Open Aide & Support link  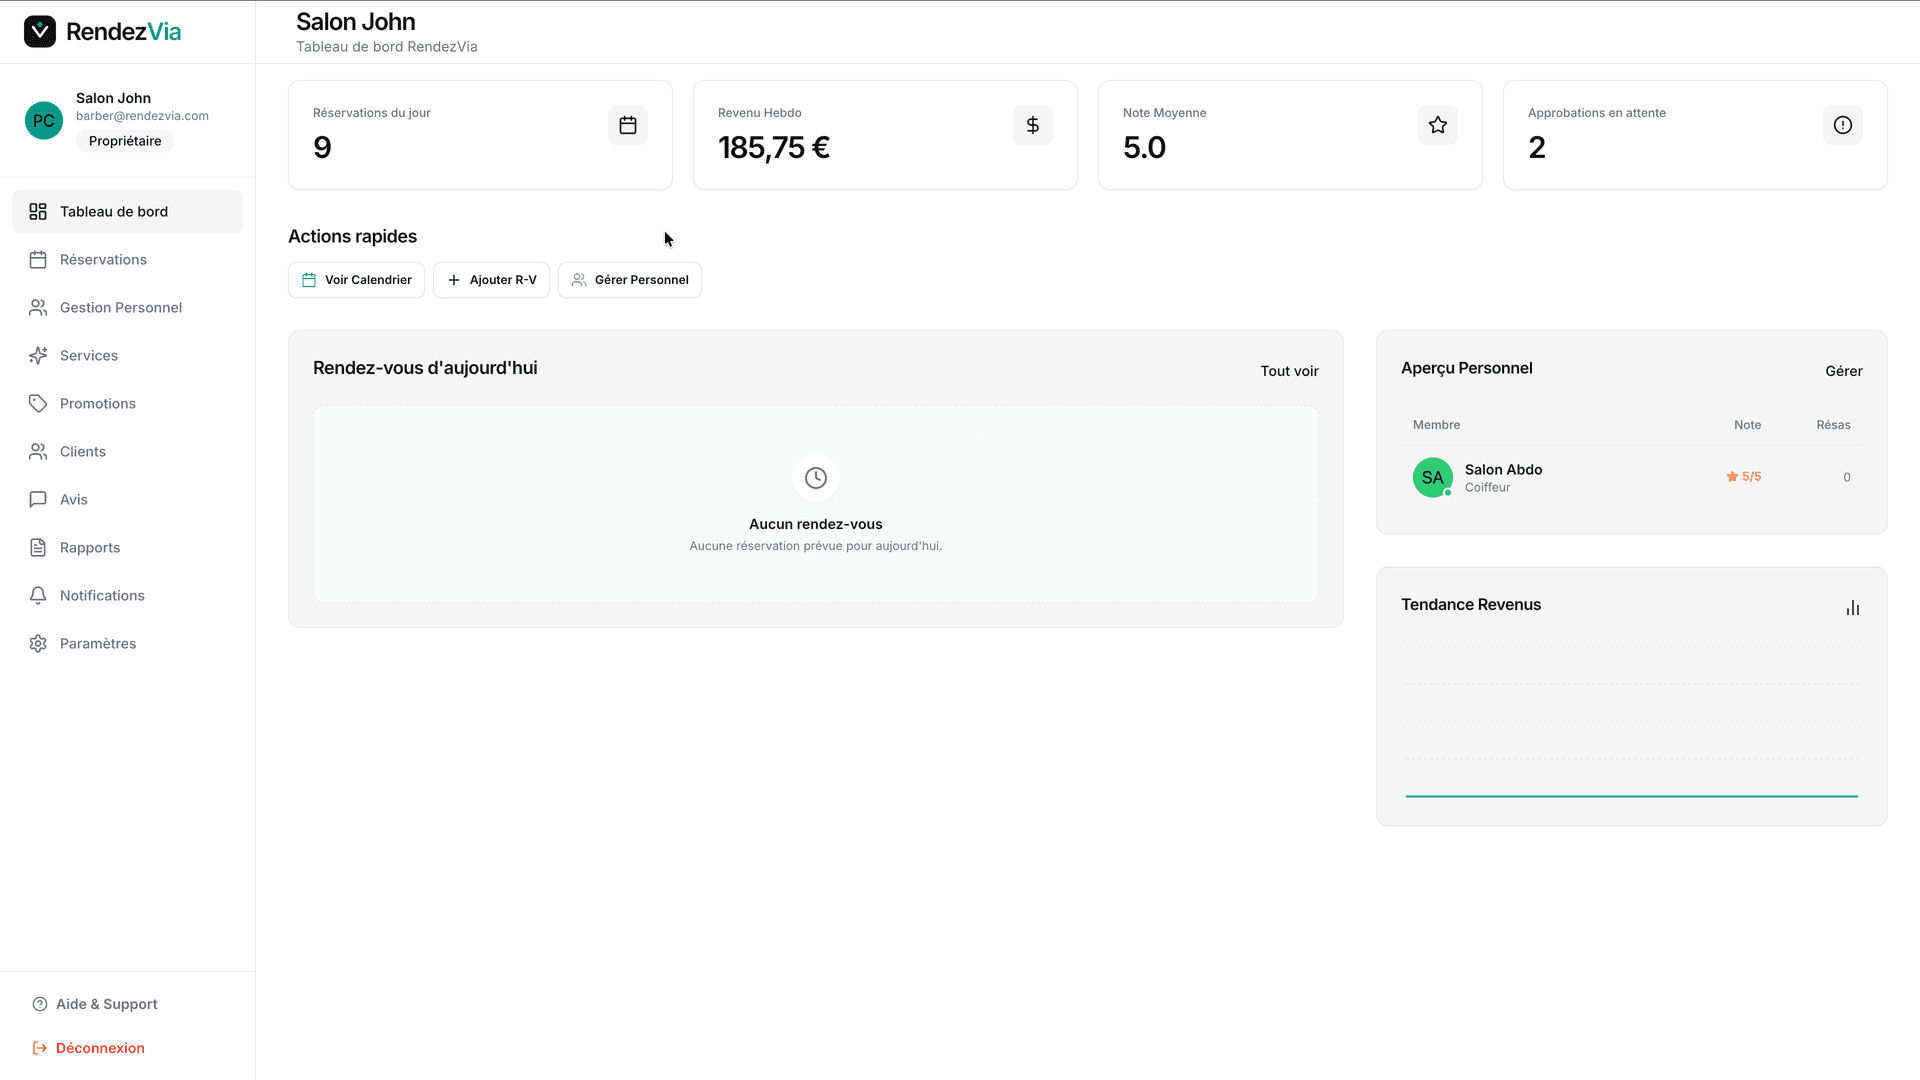(x=95, y=1004)
